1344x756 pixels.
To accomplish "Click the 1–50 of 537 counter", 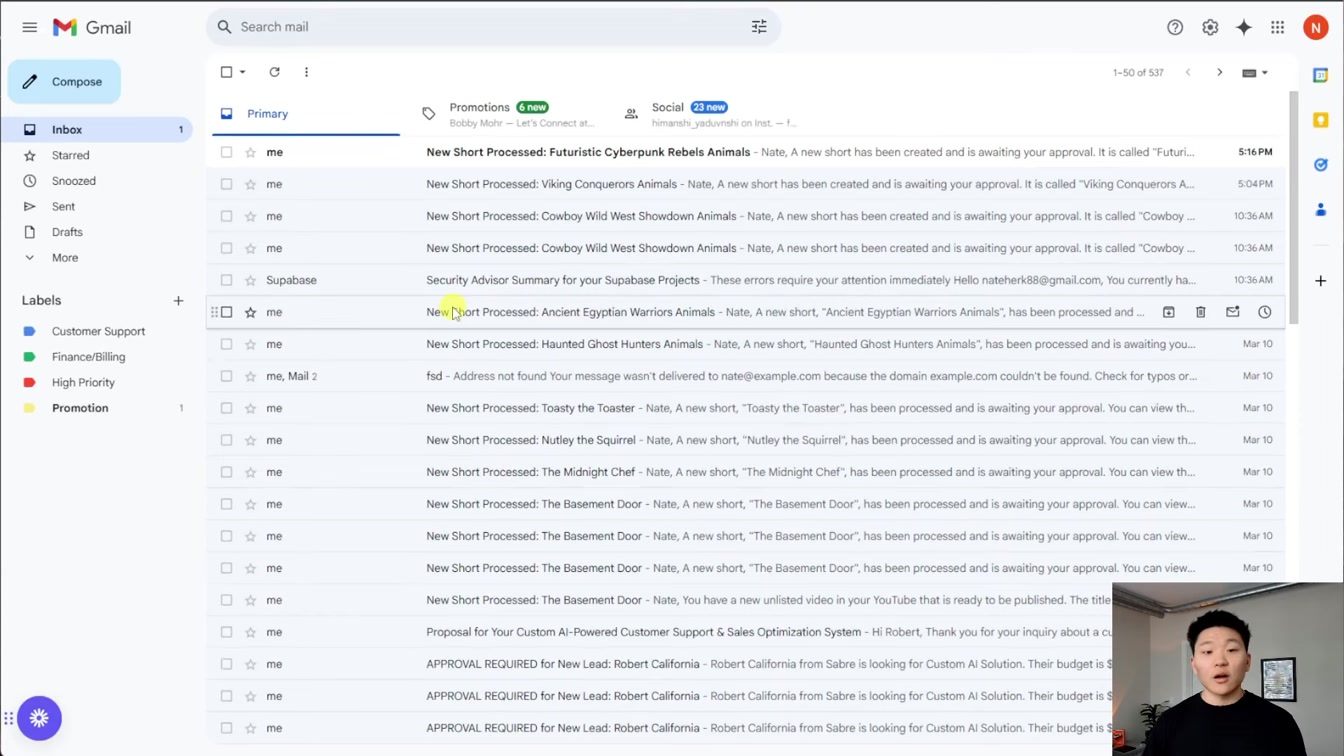I will (x=1138, y=72).
